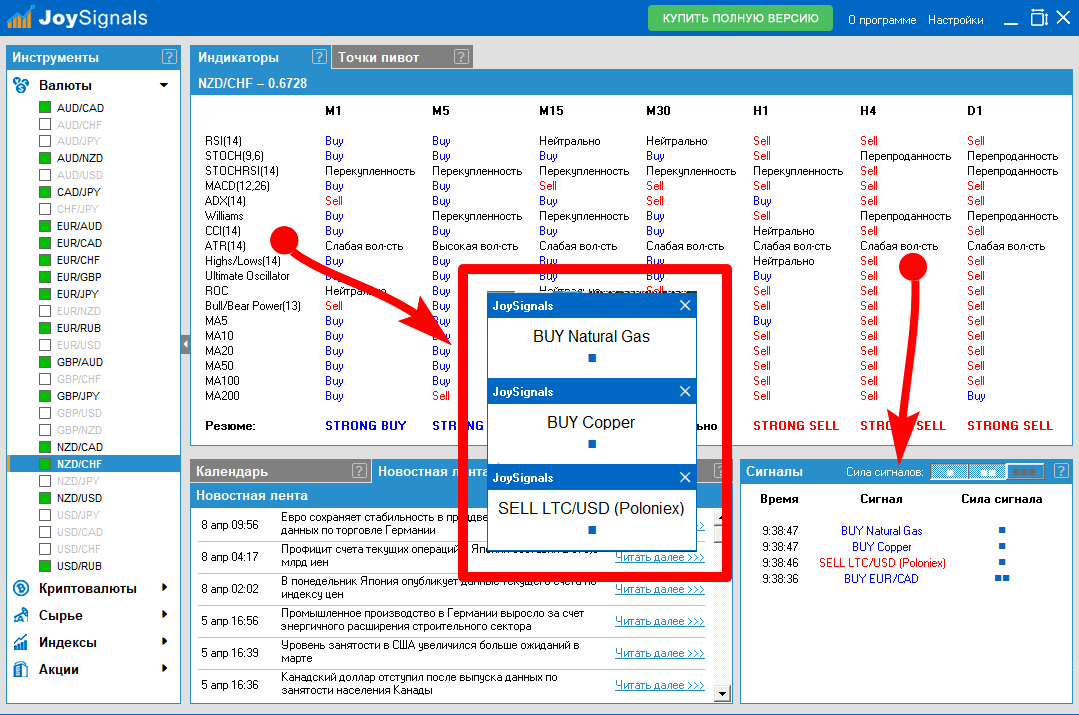Image resolution: width=1079 pixels, height=715 pixels.
Task: Enable the USD/JPY checkbox
Action: (x=45, y=515)
